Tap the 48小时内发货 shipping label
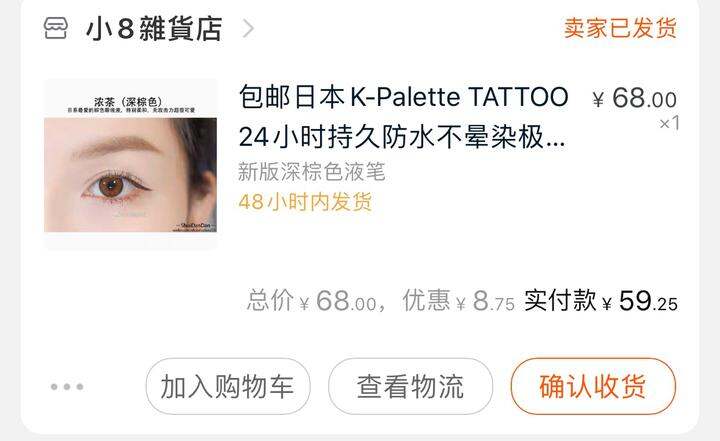The image size is (720, 441). 305,202
